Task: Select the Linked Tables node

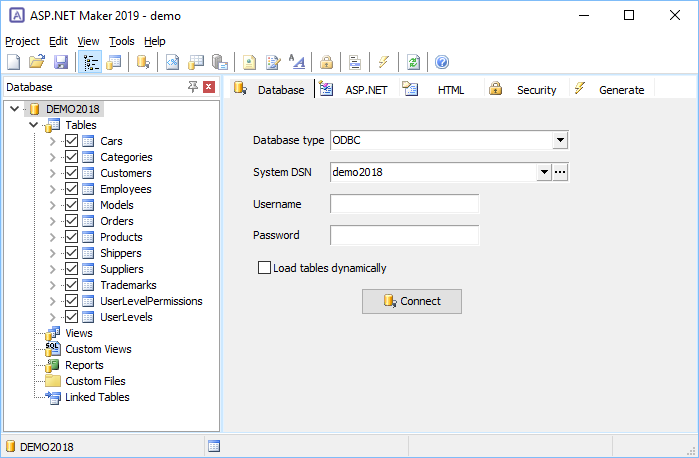Action: point(97,397)
